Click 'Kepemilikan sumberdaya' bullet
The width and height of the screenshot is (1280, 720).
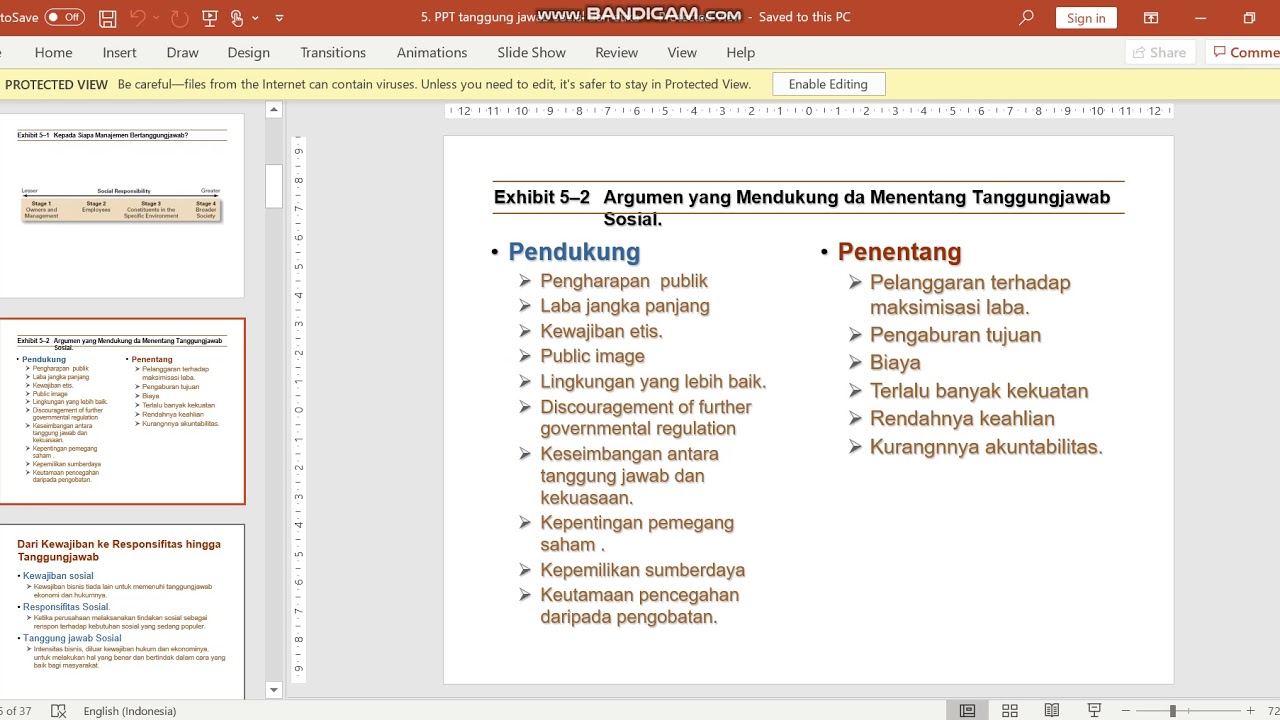pyautogui.click(x=642, y=570)
